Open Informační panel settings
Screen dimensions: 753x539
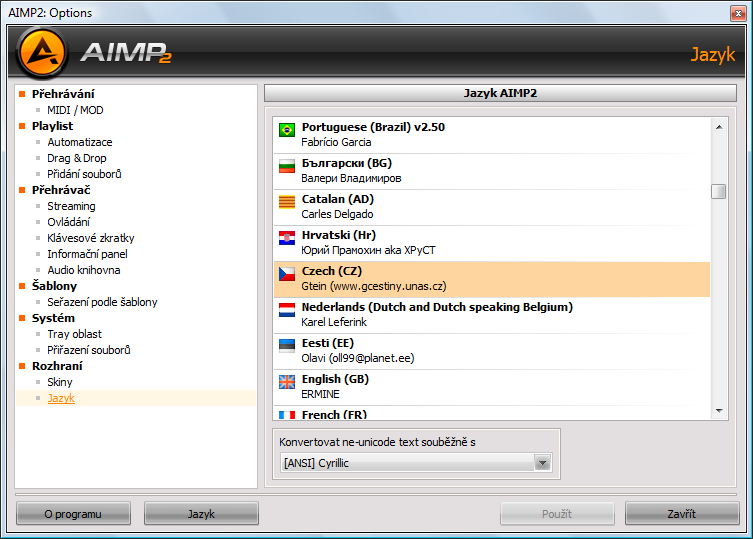pos(87,254)
